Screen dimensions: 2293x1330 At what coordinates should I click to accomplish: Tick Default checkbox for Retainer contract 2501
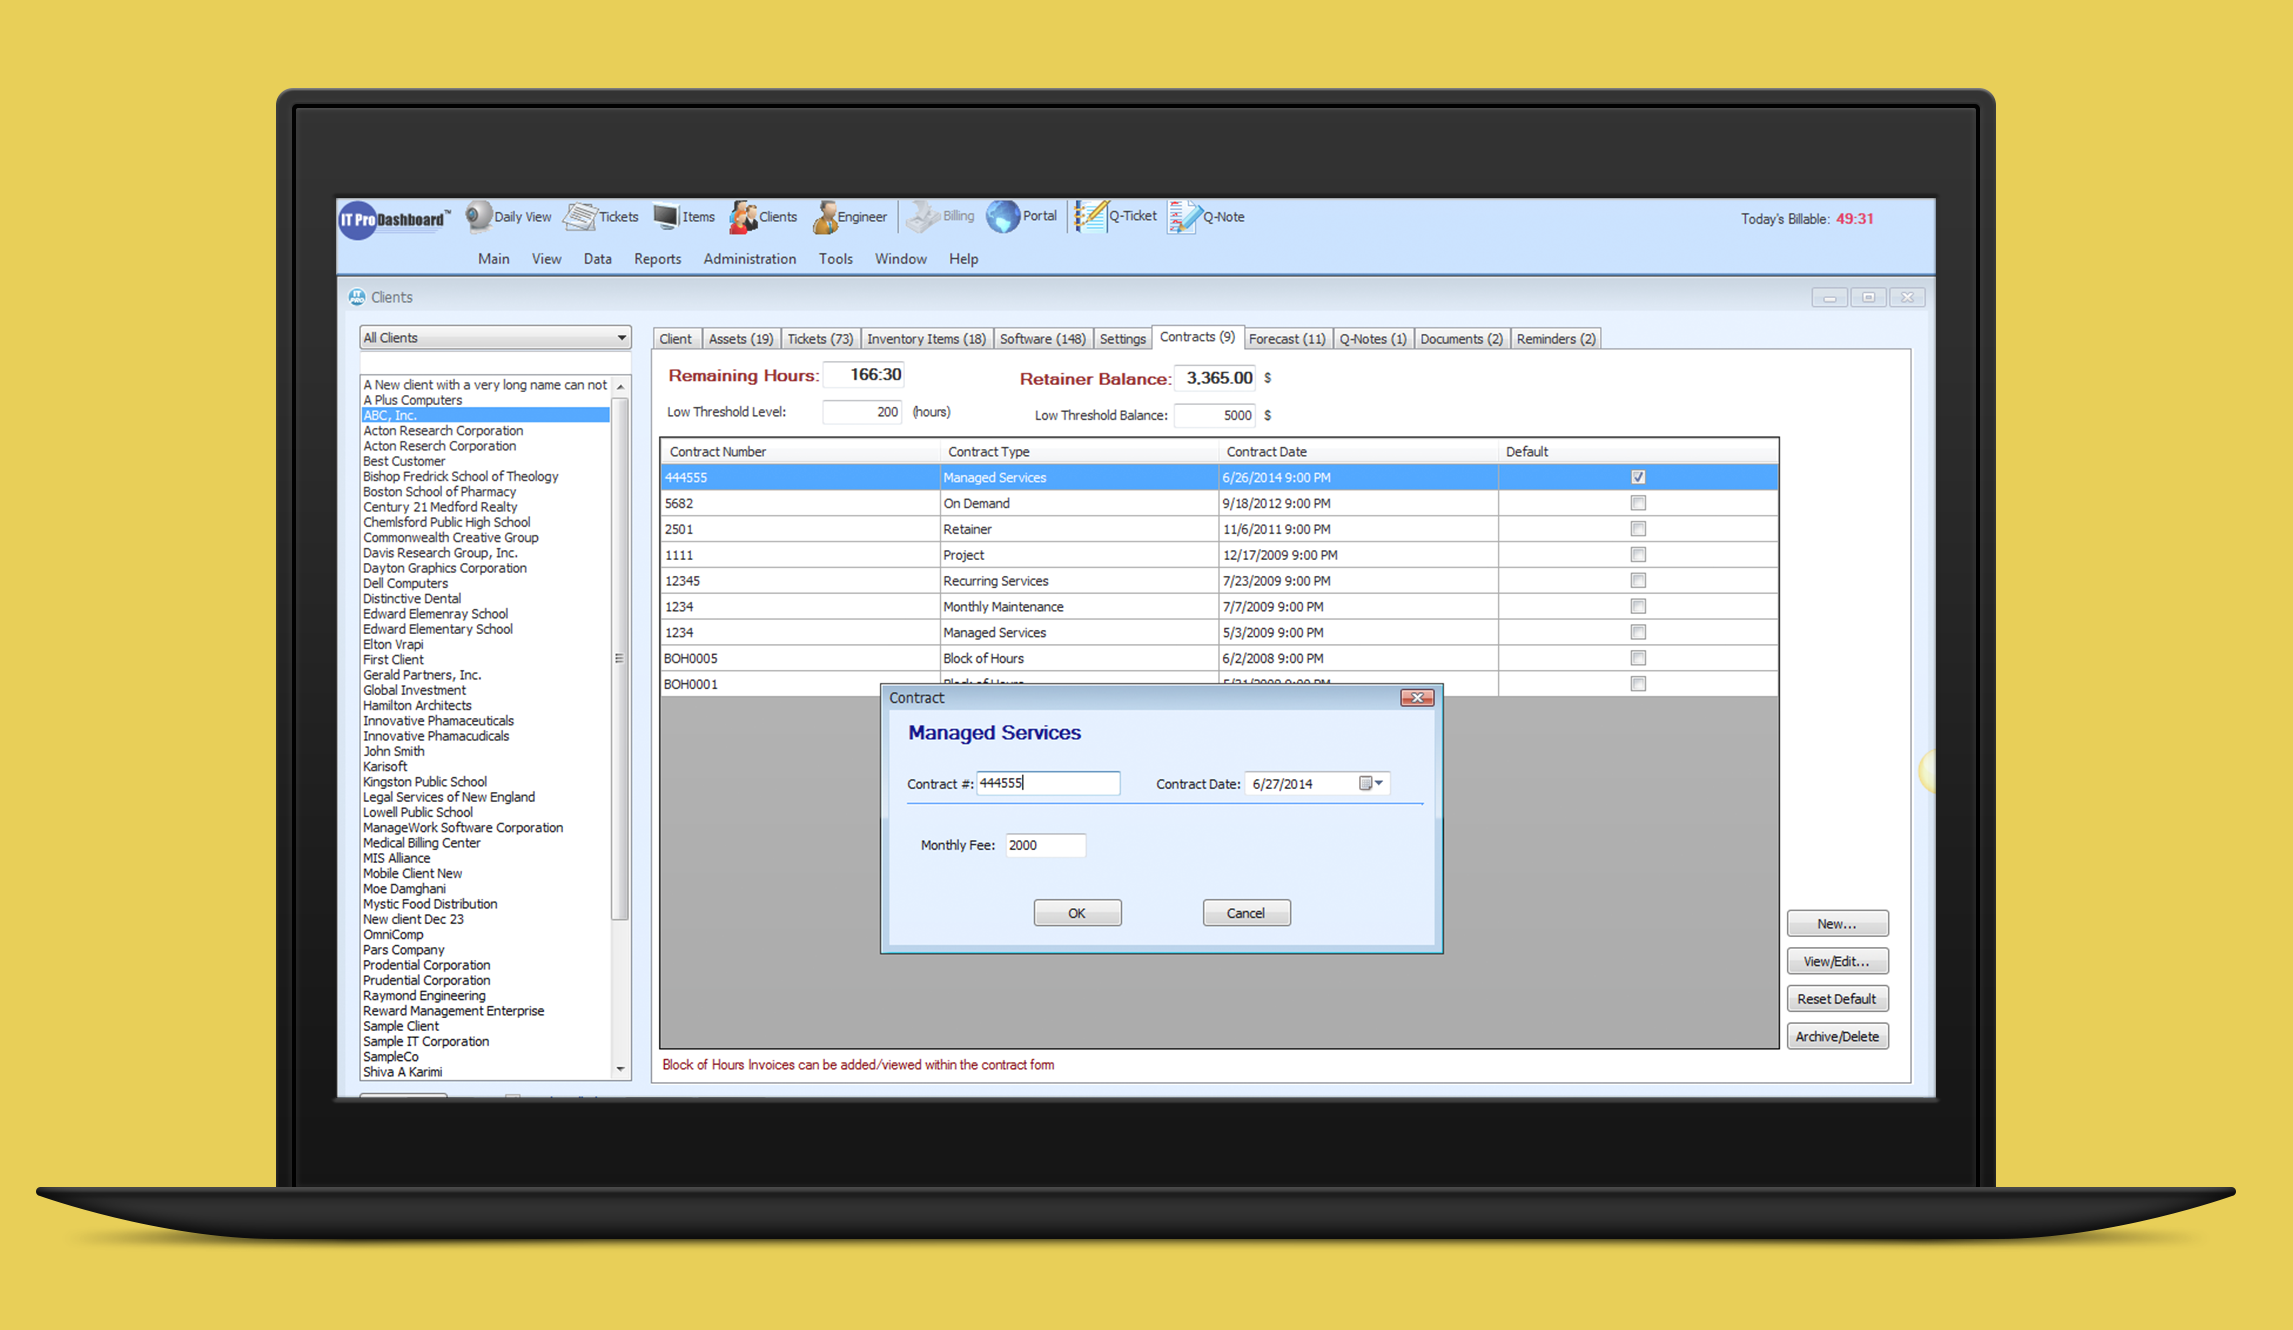click(1638, 529)
